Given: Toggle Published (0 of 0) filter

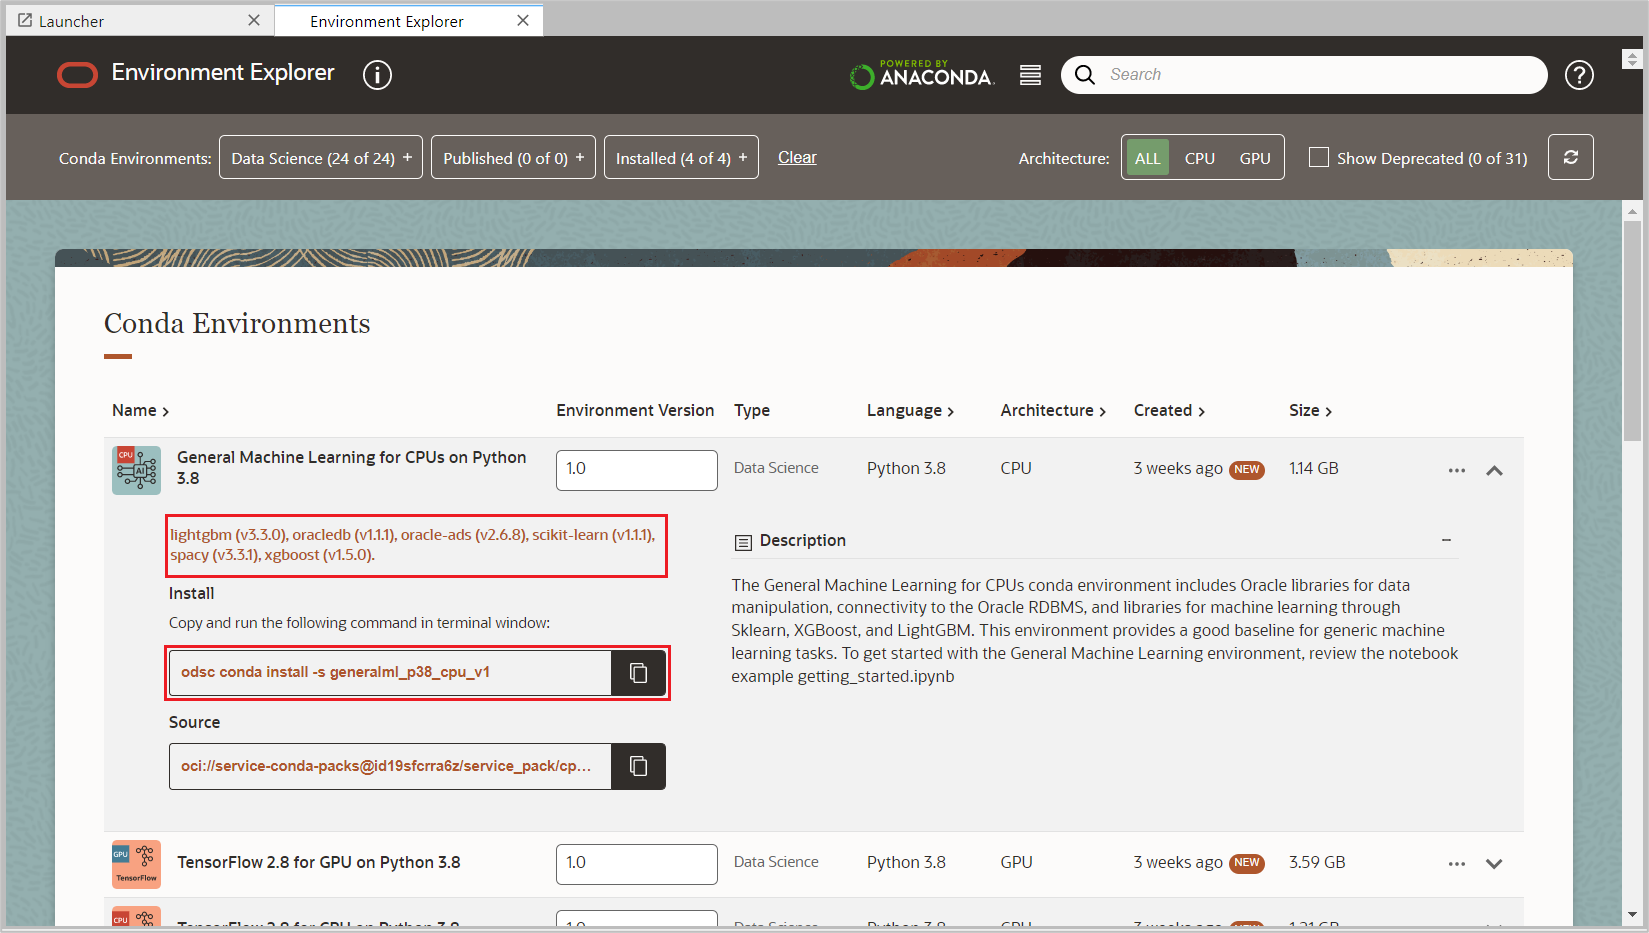Looking at the screenshot, I should (x=513, y=158).
